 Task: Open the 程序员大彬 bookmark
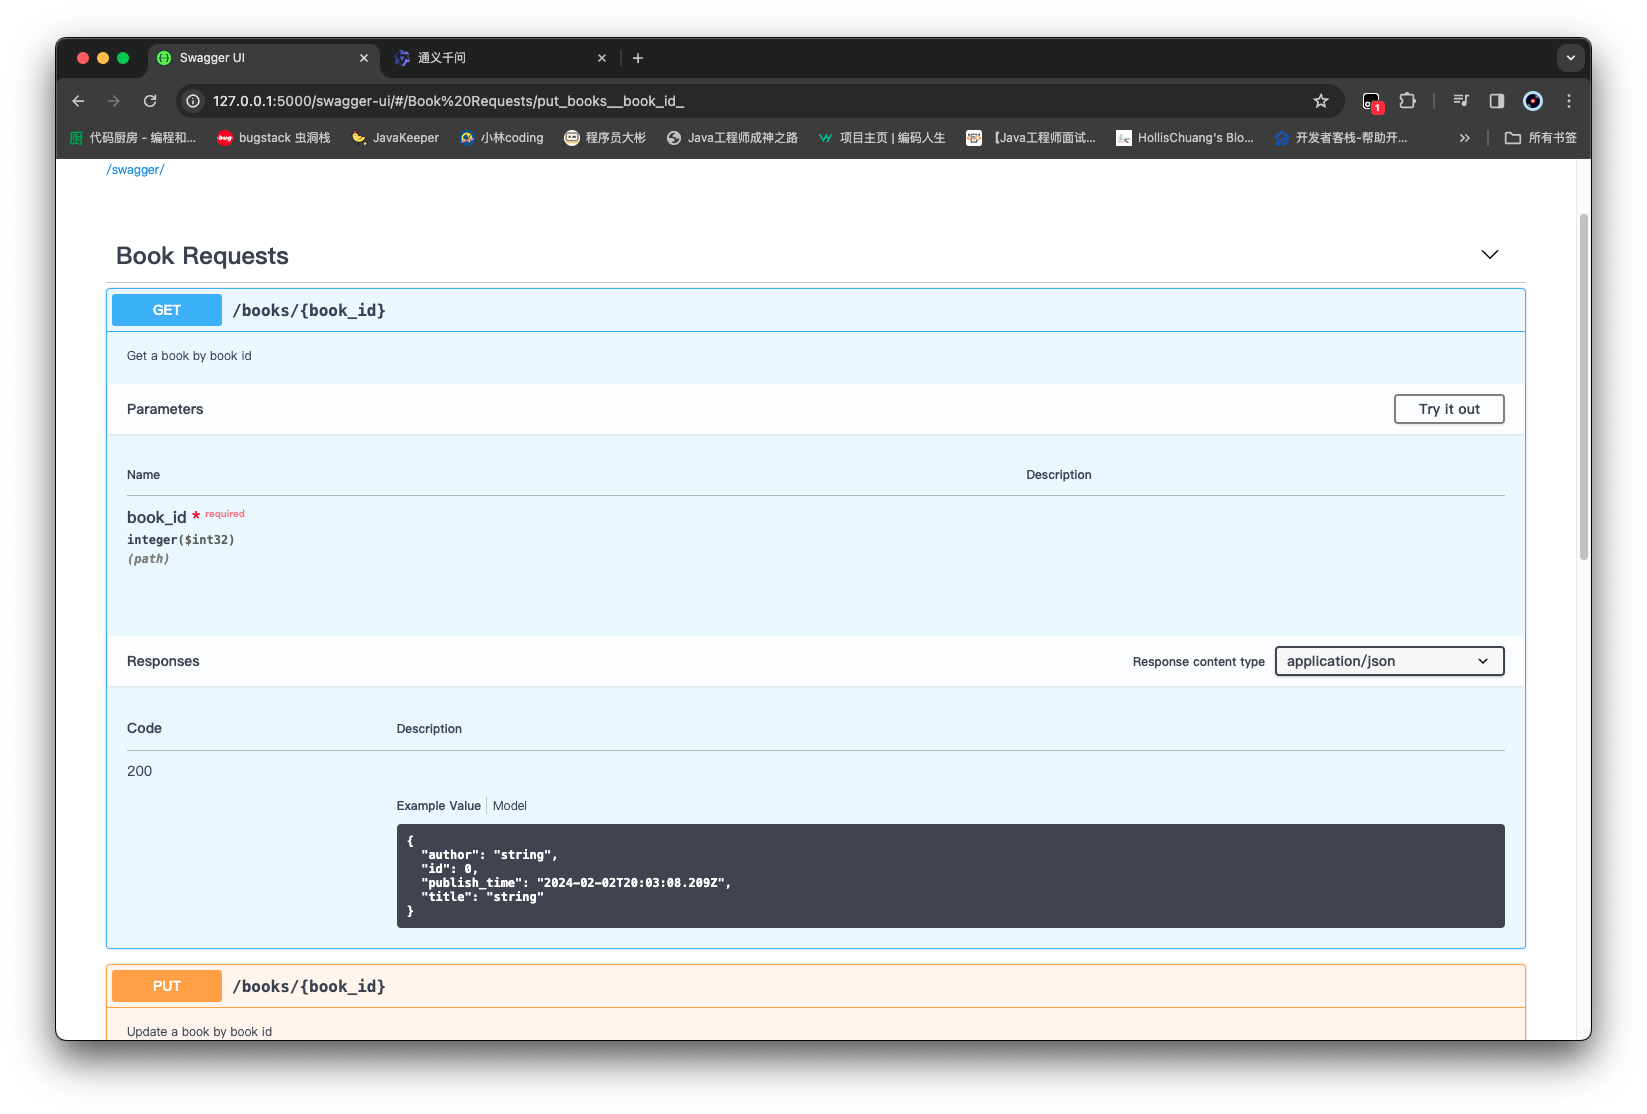coord(605,138)
